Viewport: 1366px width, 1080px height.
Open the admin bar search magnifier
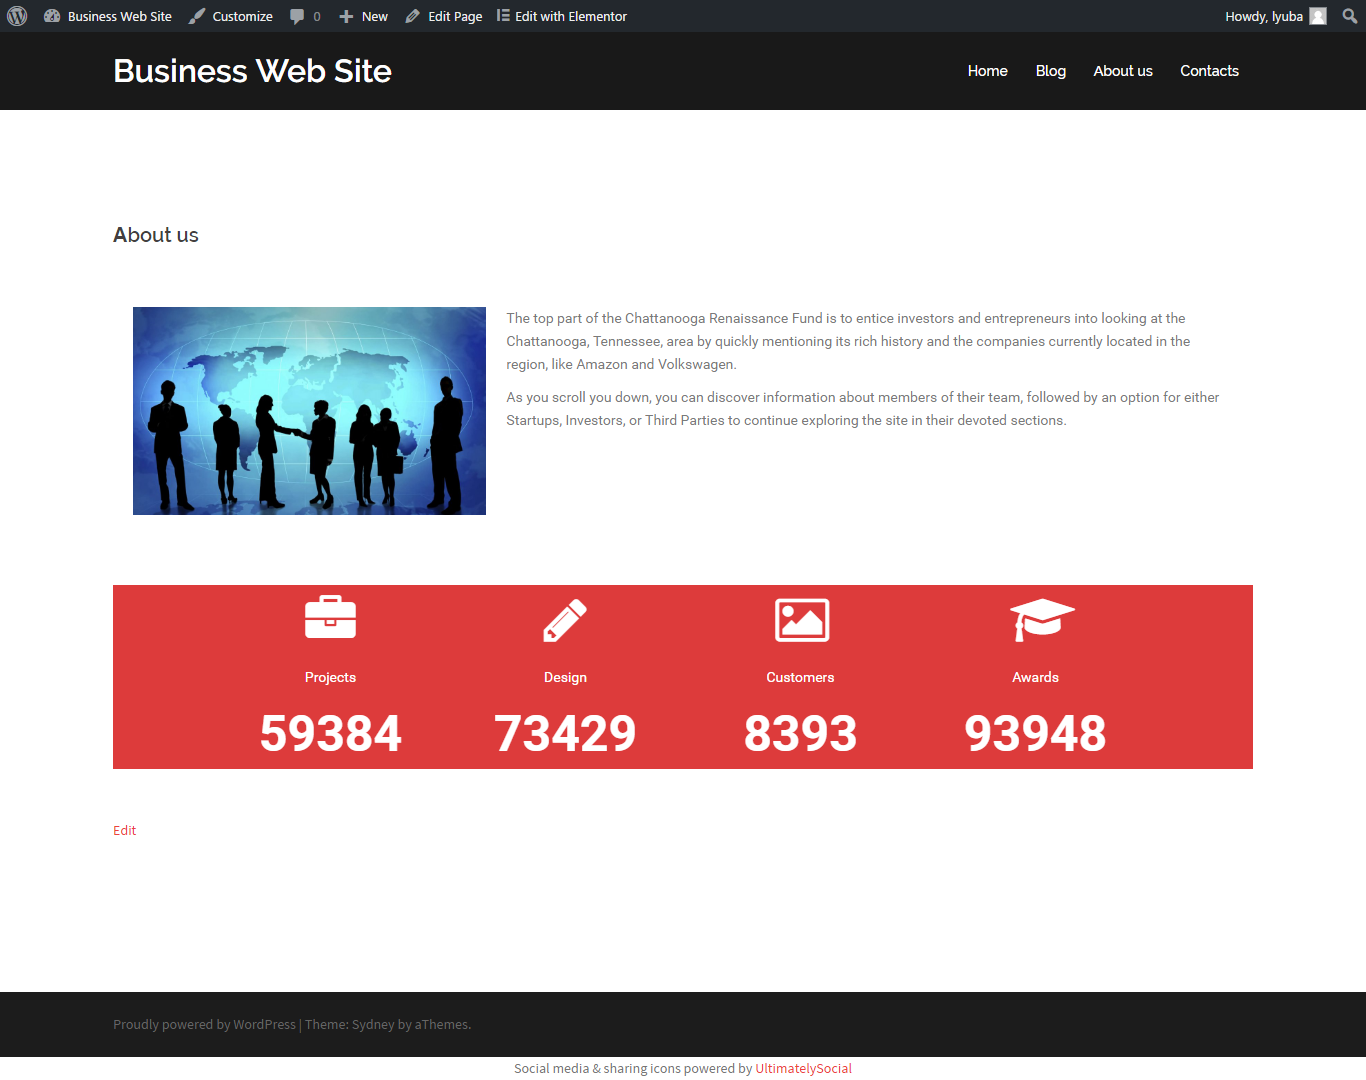(x=1349, y=16)
